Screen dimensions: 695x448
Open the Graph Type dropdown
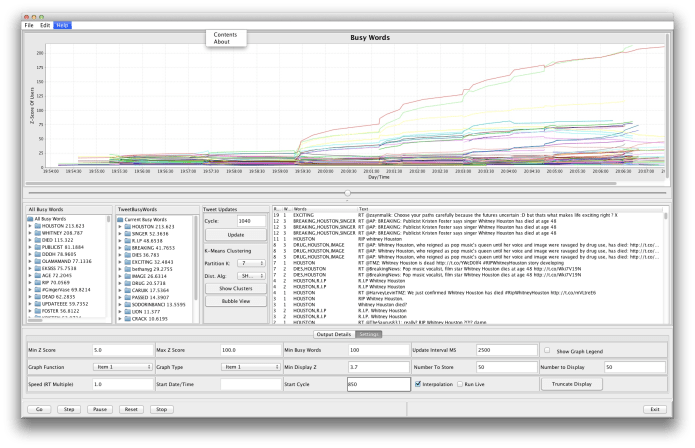251,367
